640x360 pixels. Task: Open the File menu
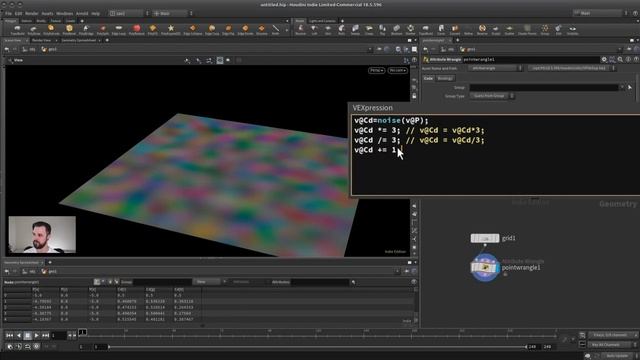click(8, 13)
